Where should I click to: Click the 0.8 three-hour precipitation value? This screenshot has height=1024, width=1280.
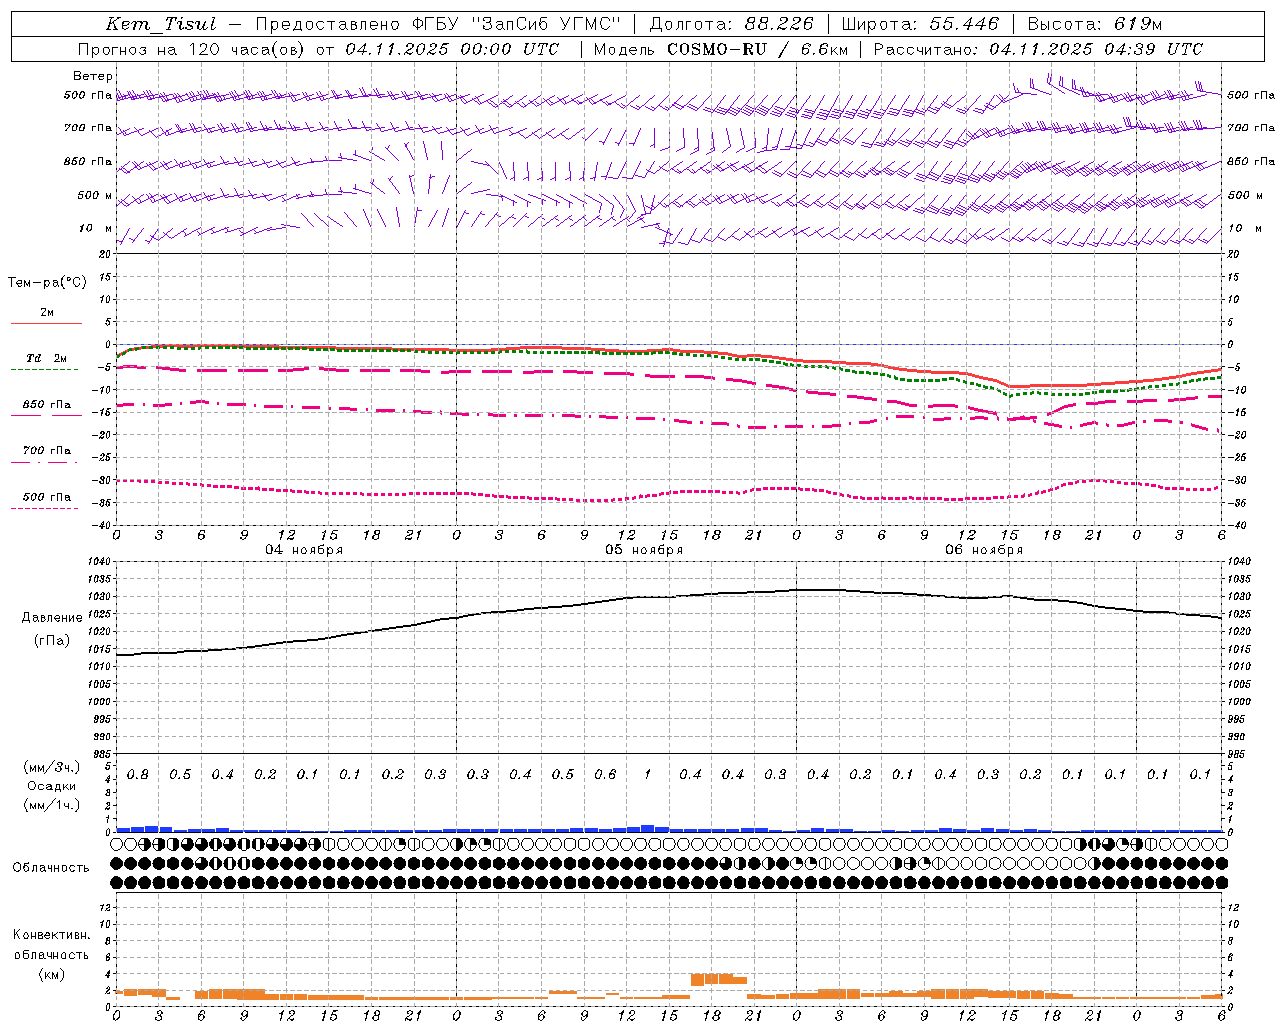(x=137, y=775)
